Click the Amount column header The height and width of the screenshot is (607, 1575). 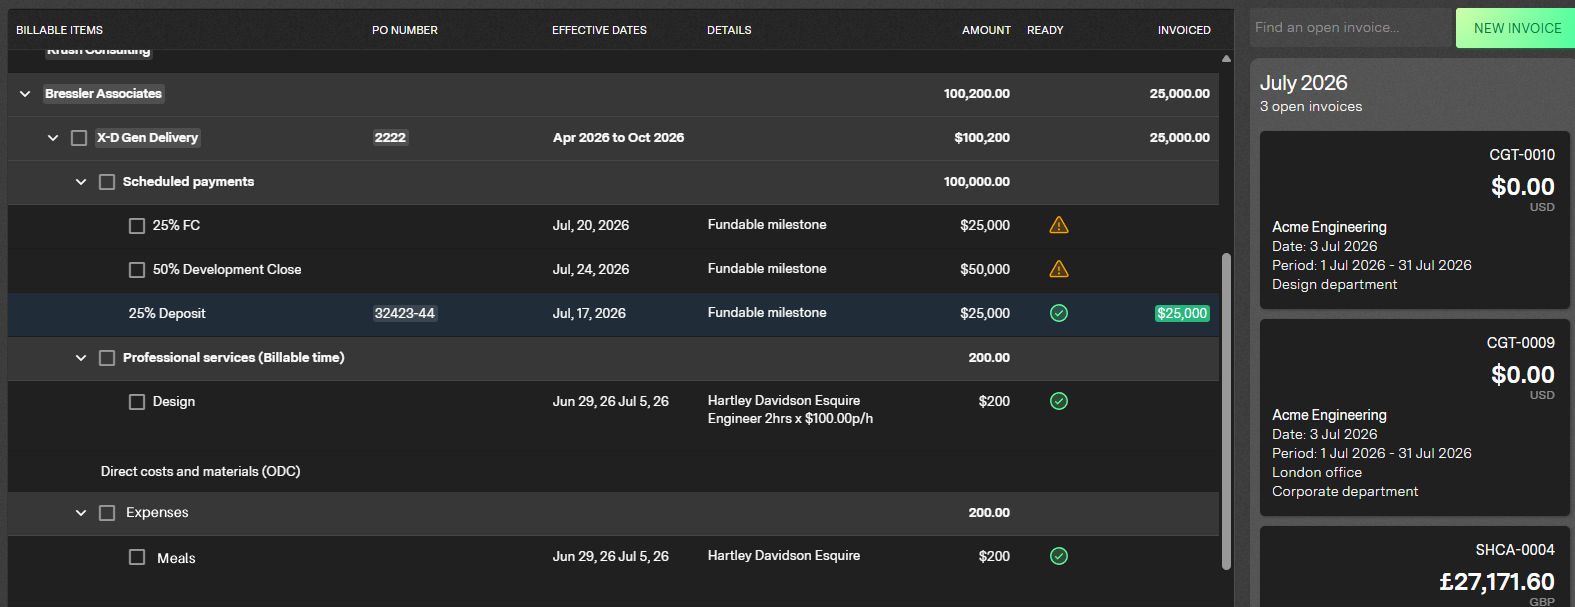click(986, 30)
